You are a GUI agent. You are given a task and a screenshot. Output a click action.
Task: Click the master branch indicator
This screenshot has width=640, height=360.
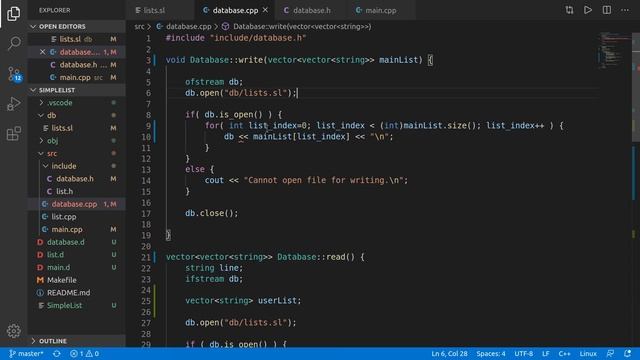26,353
